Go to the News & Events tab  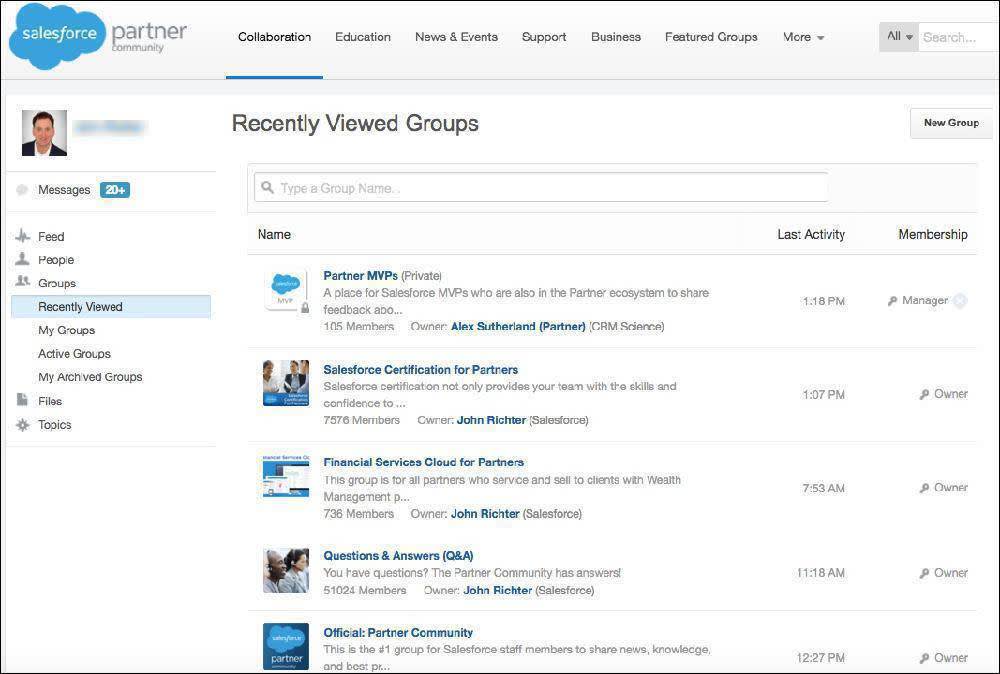456,37
